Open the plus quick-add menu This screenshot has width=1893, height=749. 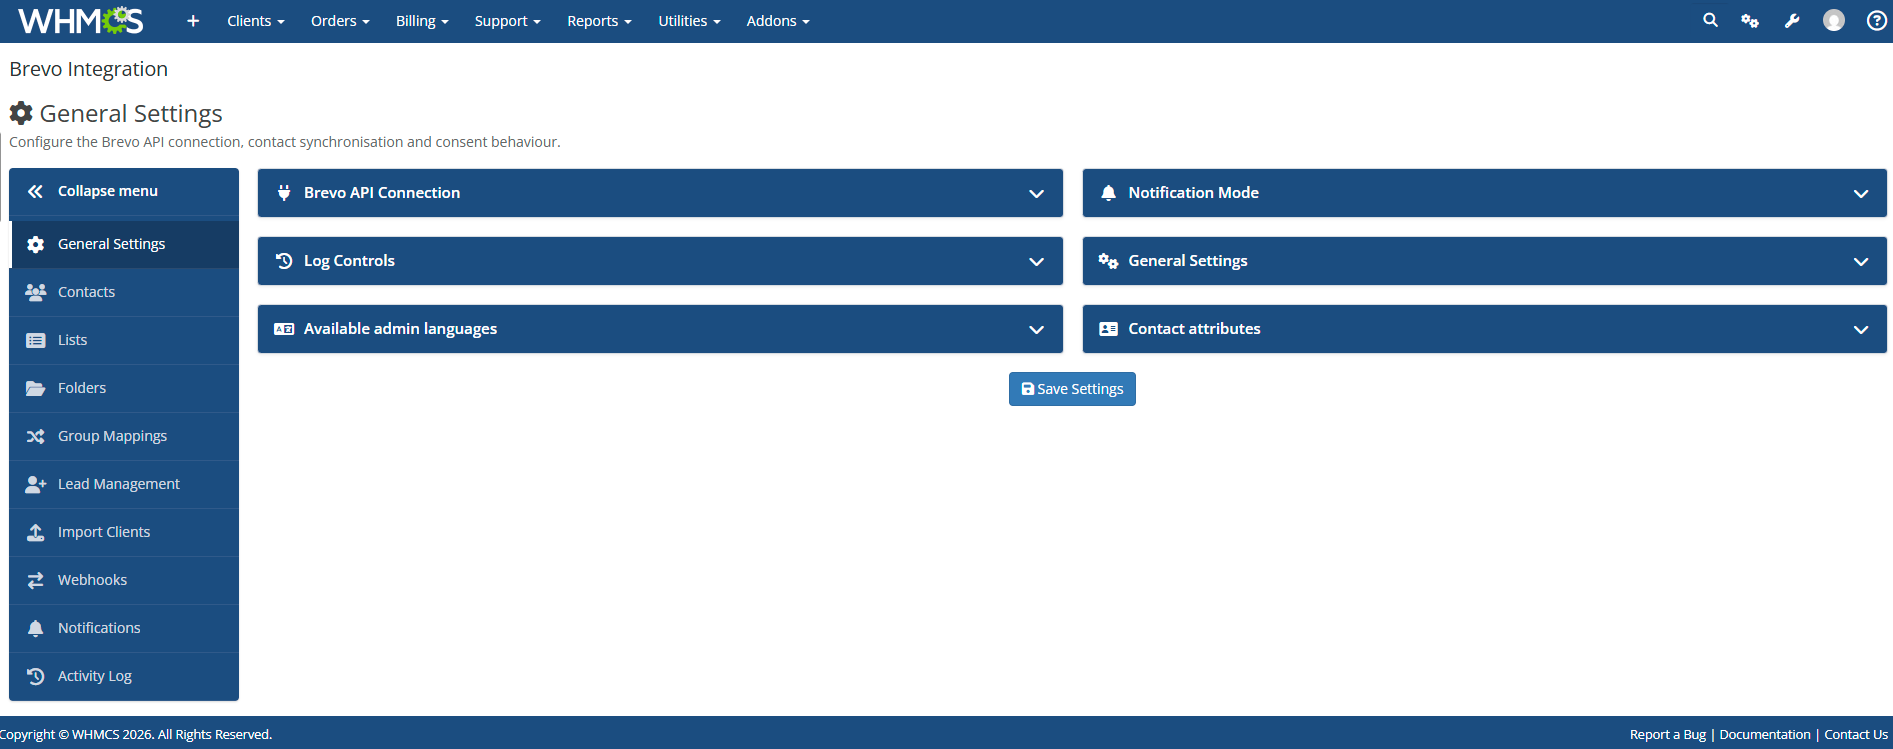point(193,21)
